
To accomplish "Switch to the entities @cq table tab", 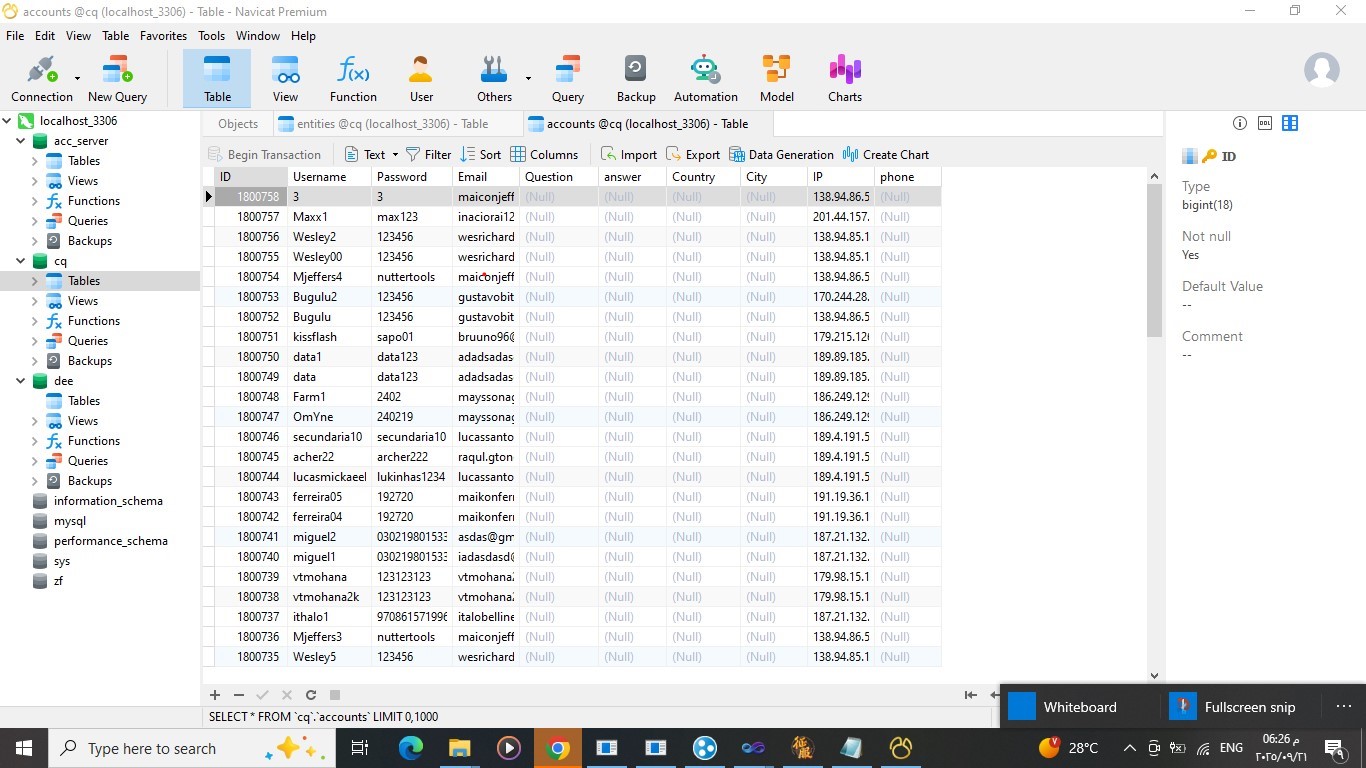I will point(382,124).
